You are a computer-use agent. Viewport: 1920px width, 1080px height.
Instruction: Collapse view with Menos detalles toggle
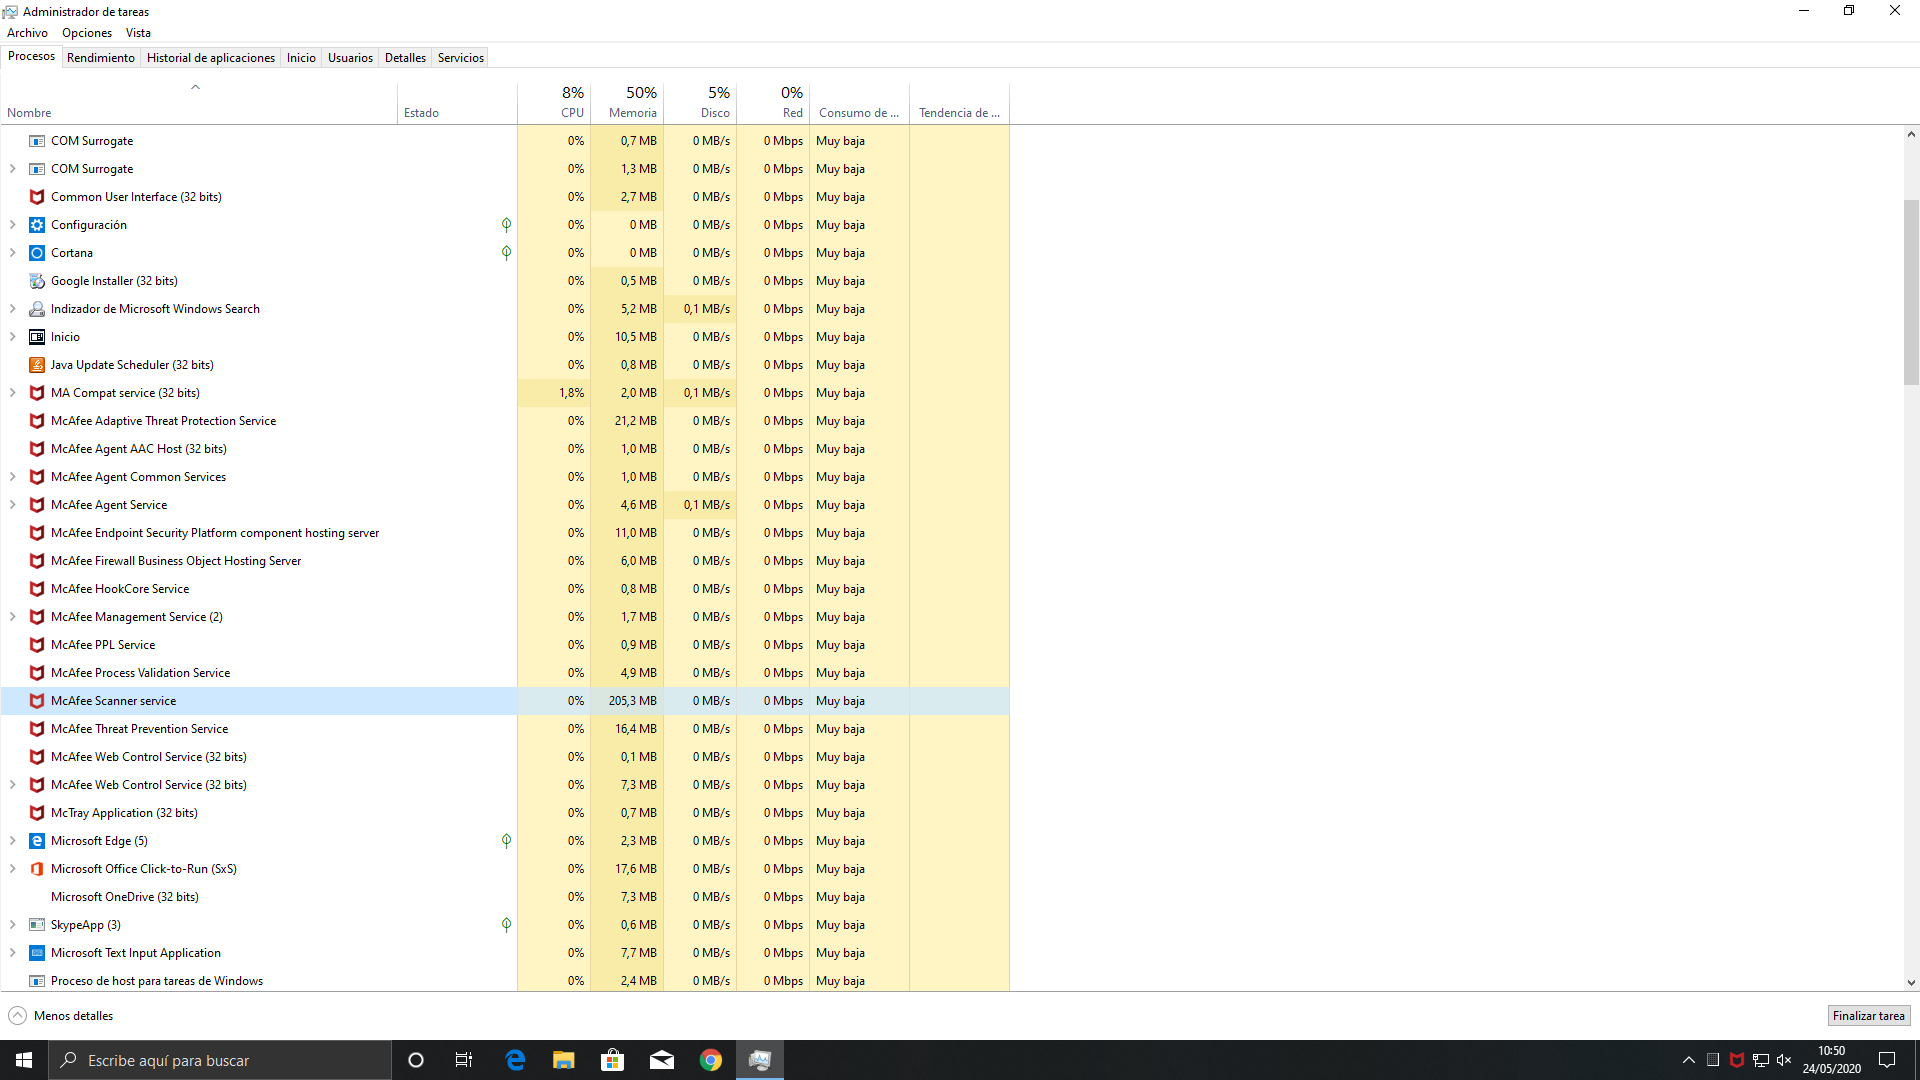61,1016
